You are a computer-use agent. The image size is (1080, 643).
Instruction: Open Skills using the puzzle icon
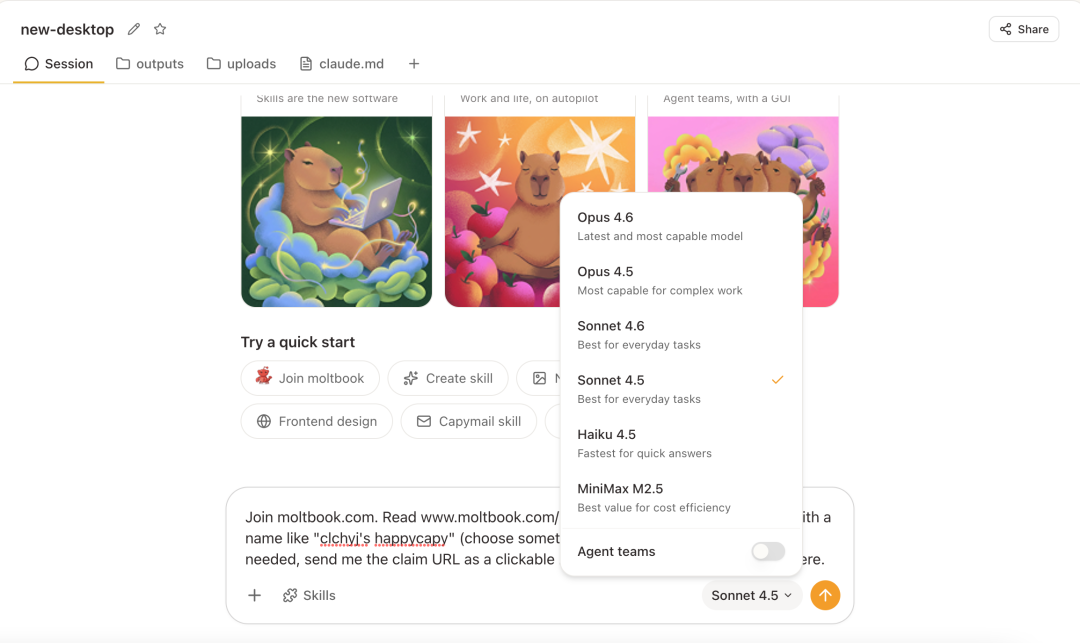tap(309, 595)
